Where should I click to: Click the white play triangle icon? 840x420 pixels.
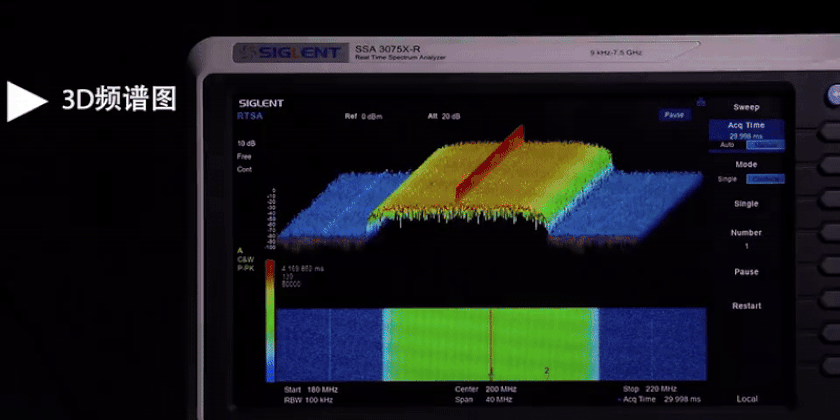[26, 101]
